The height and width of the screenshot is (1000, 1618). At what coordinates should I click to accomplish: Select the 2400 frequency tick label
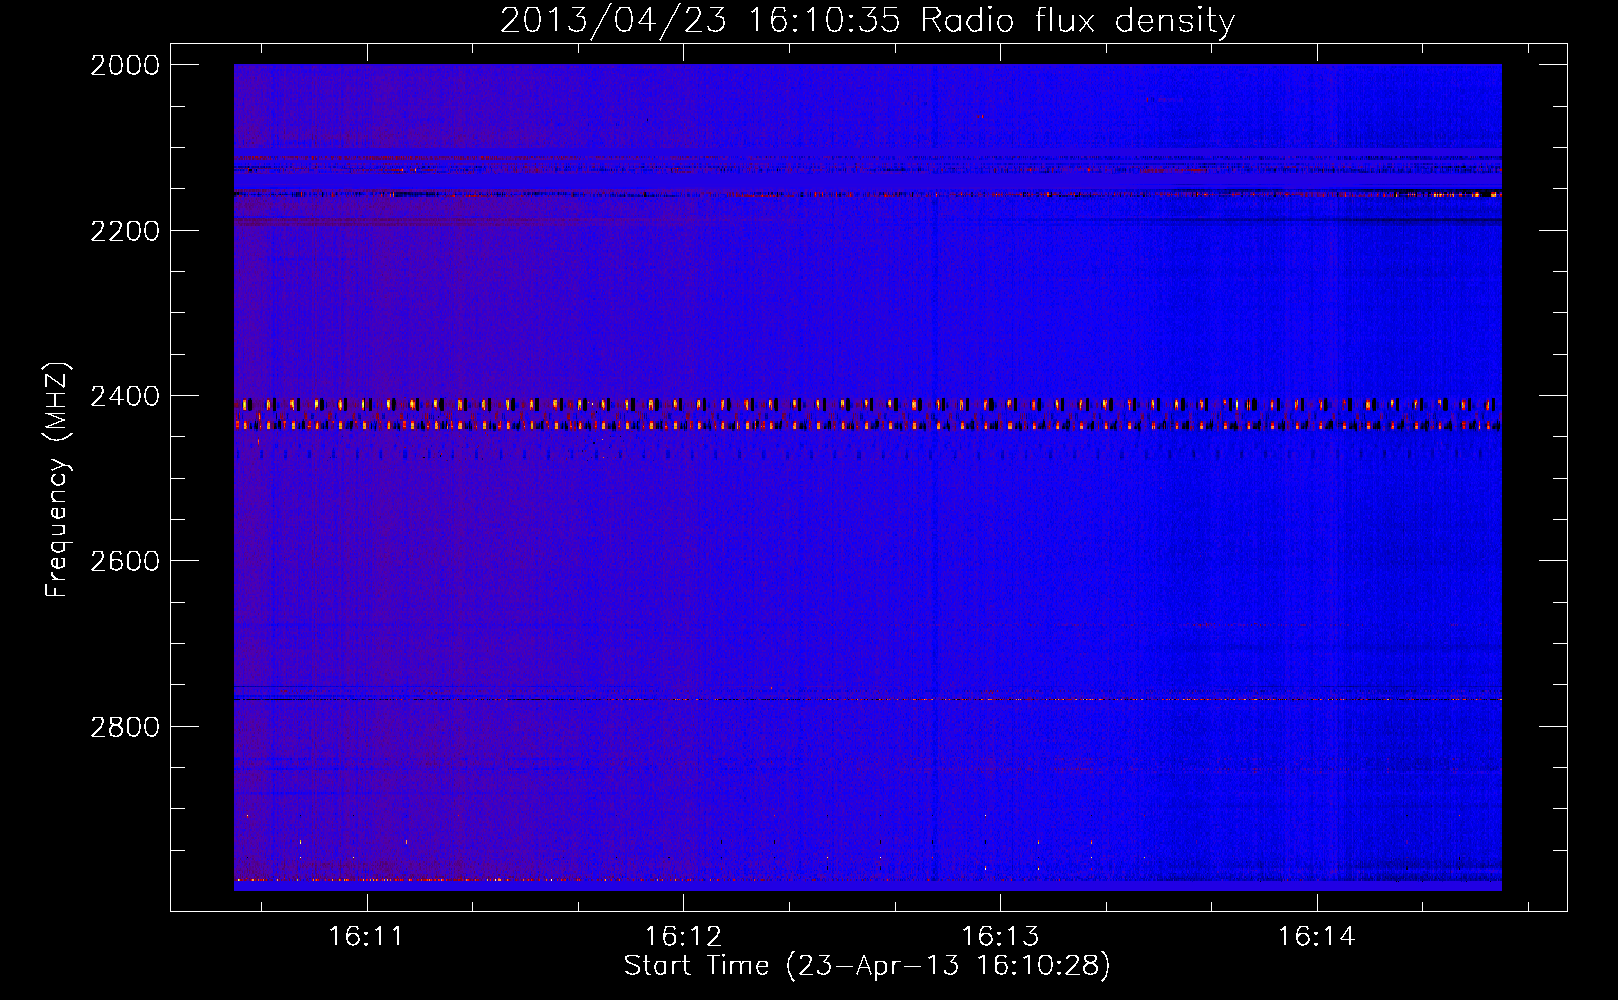[x=125, y=397]
